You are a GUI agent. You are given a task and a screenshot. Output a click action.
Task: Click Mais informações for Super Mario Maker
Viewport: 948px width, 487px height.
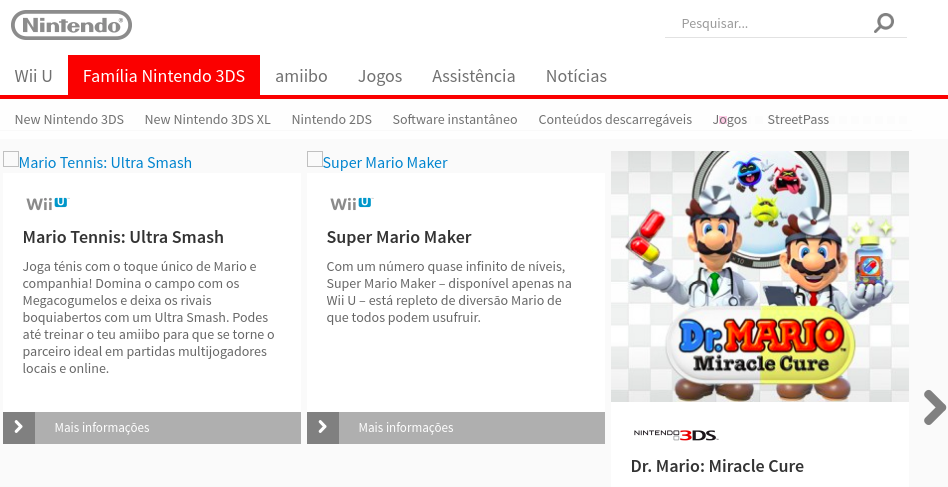point(456,428)
